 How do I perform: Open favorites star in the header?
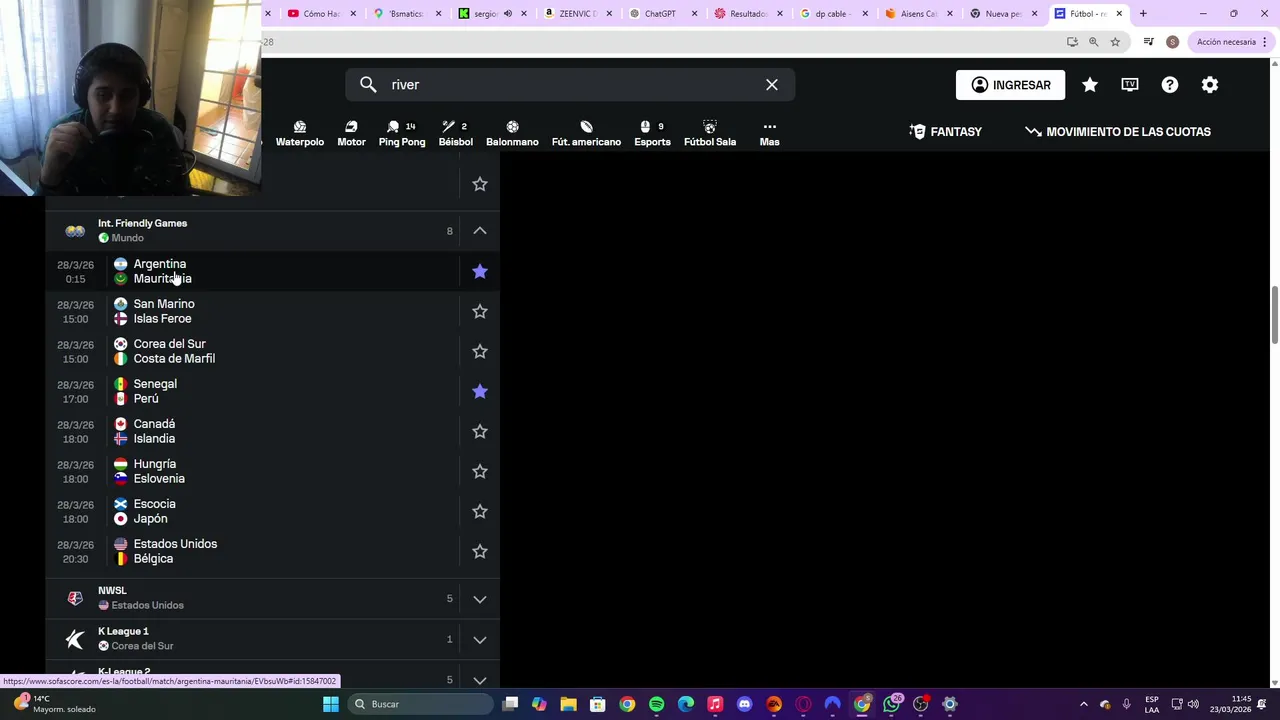point(1090,85)
